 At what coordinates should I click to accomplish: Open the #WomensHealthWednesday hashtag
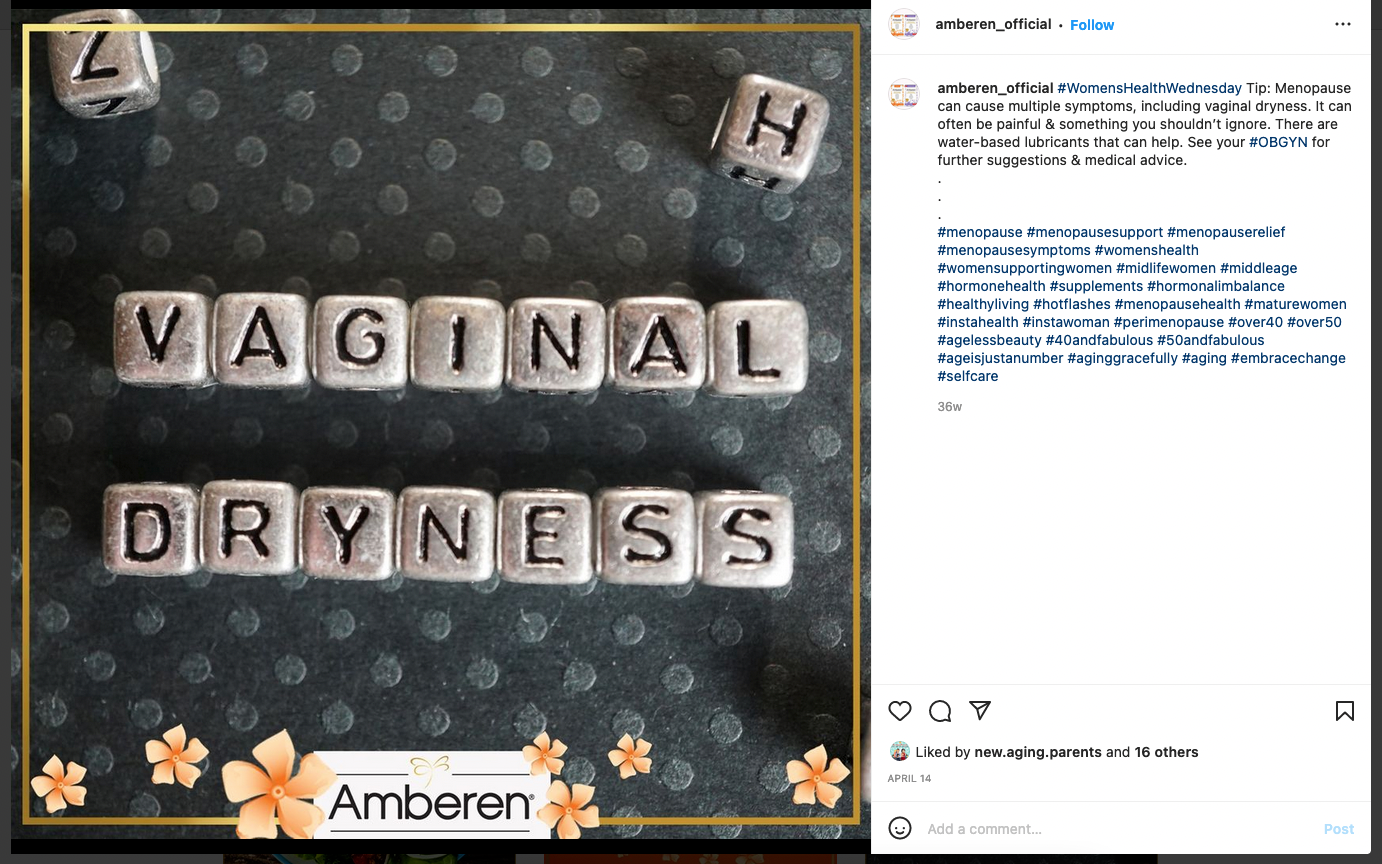point(1149,88)
